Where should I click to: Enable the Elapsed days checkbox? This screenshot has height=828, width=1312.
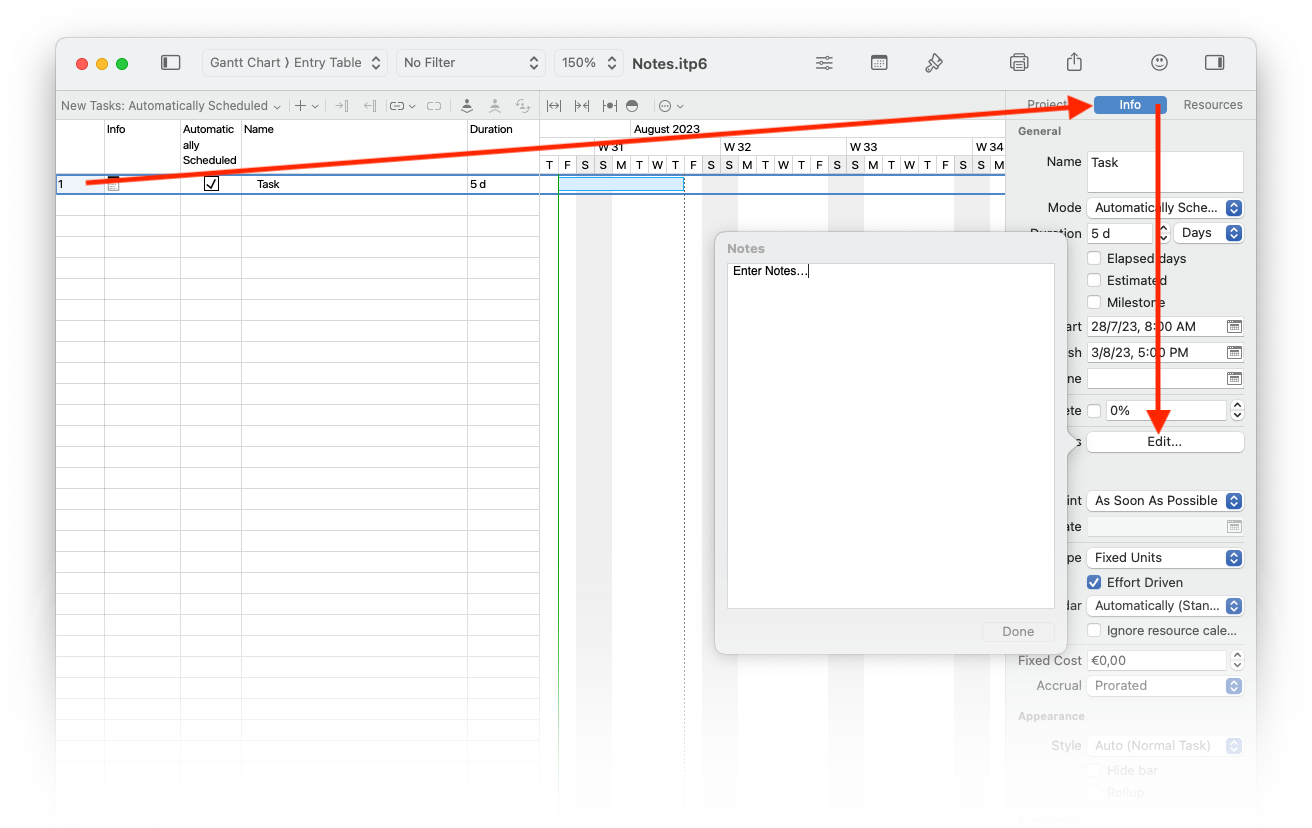[1094, 258]
